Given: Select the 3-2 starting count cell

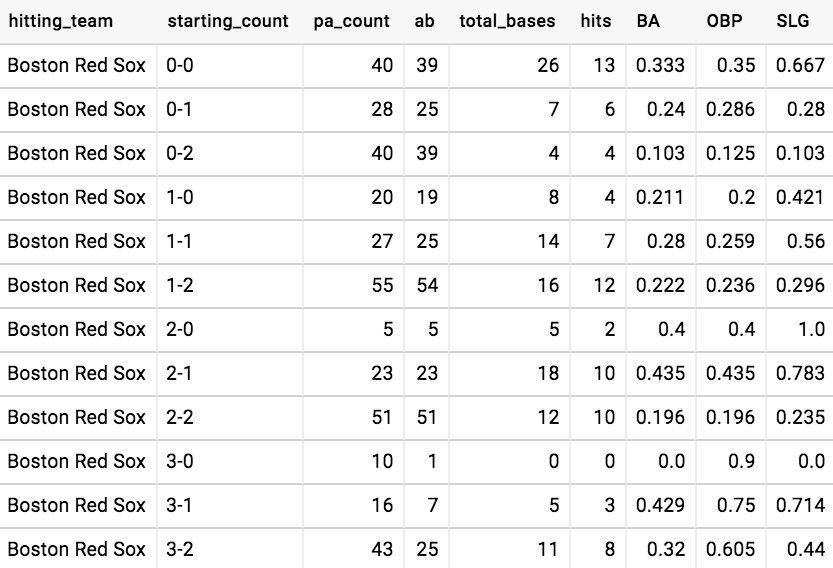Looking at the screenshot, I should pos(180,549).
